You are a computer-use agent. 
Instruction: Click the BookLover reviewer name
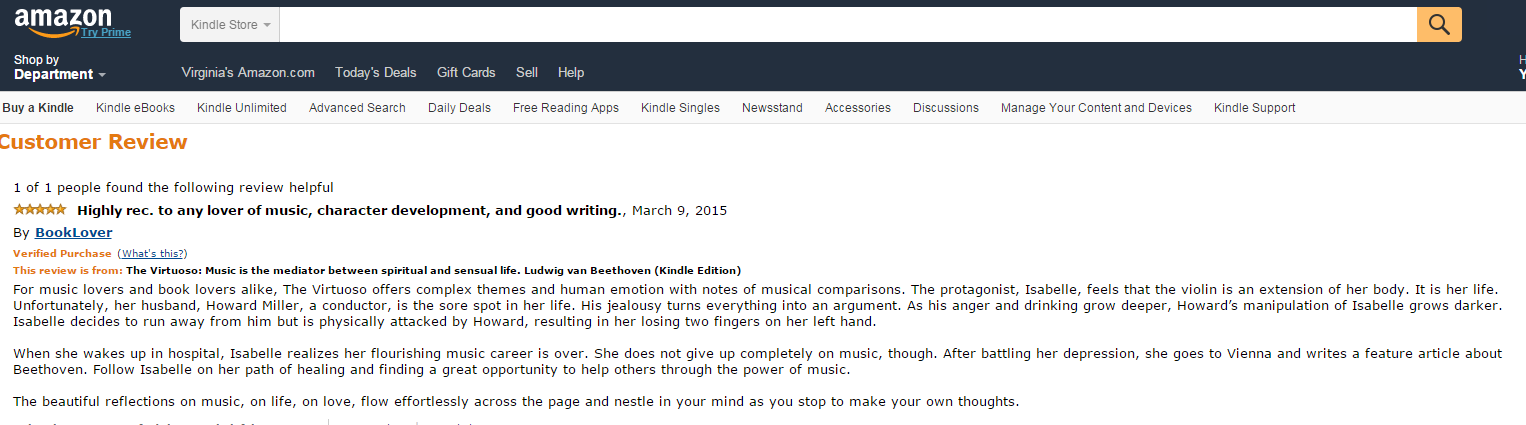point(73,233)
